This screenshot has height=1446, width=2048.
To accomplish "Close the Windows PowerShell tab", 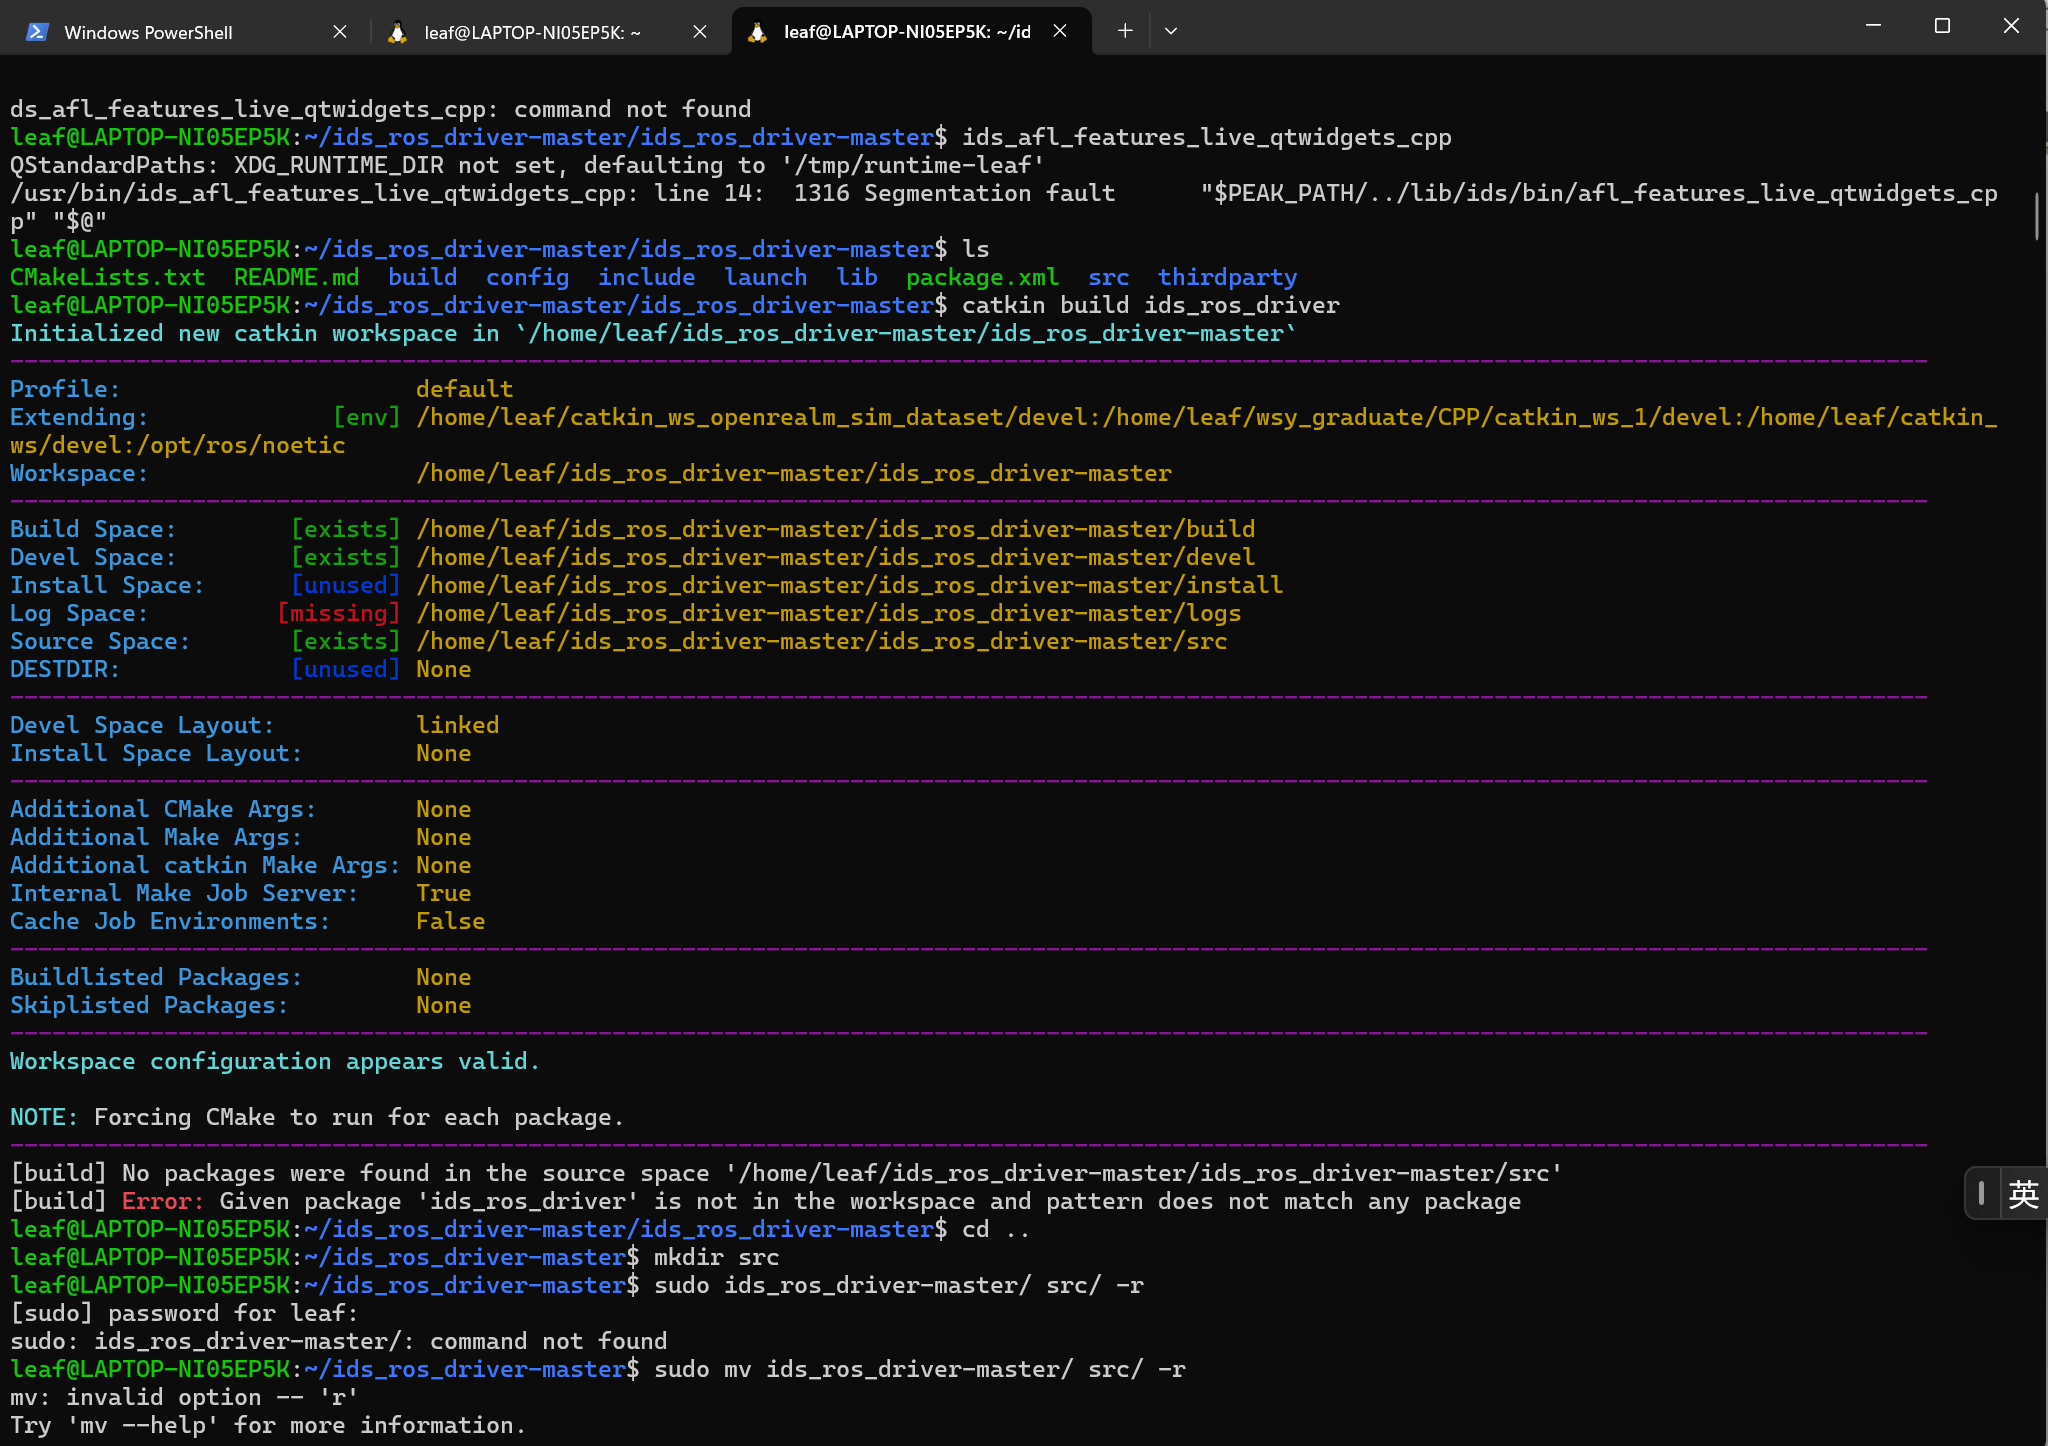I will click(340, 32).
